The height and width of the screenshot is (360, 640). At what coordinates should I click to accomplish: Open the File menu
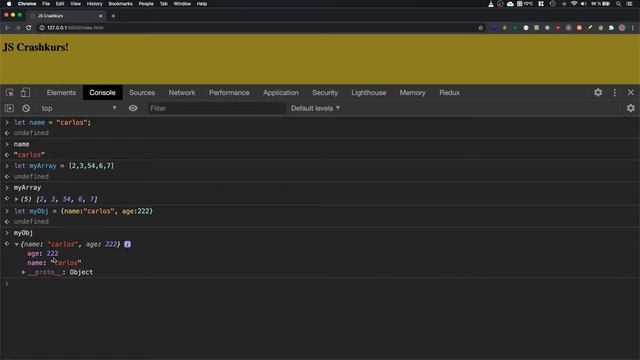point(46,4)
